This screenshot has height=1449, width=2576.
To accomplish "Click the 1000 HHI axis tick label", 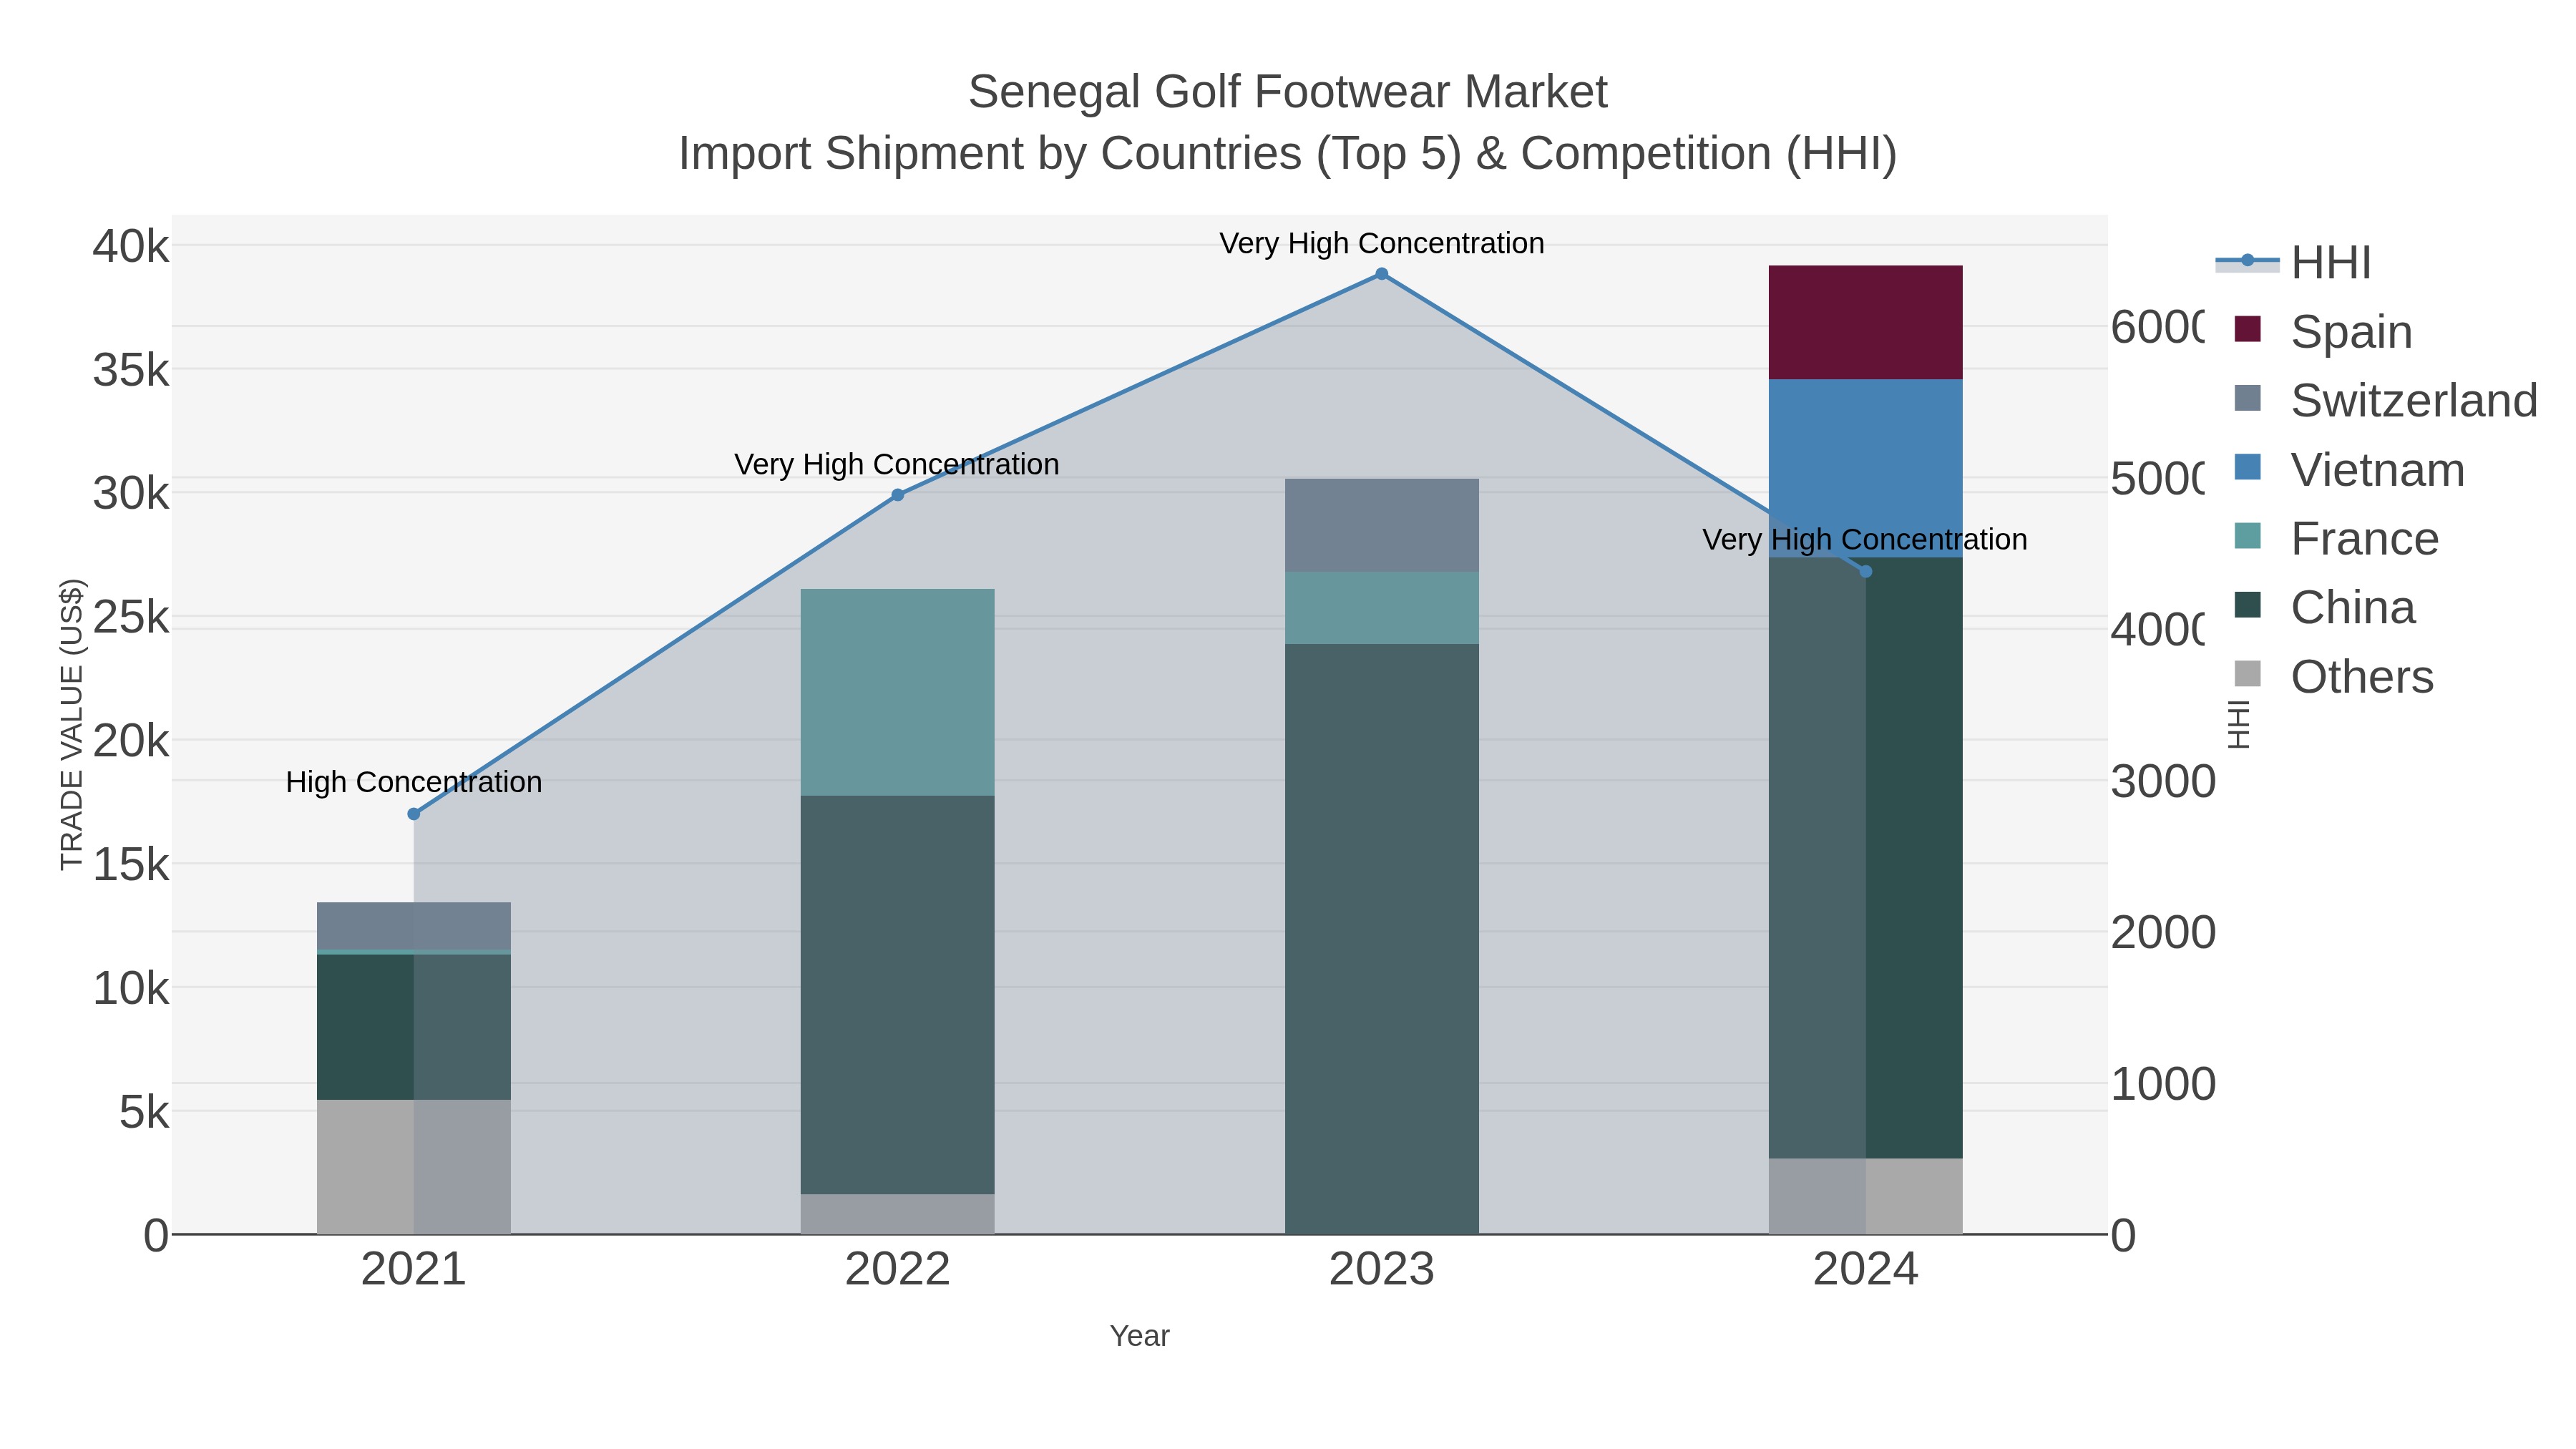I will point(2164,1085).
